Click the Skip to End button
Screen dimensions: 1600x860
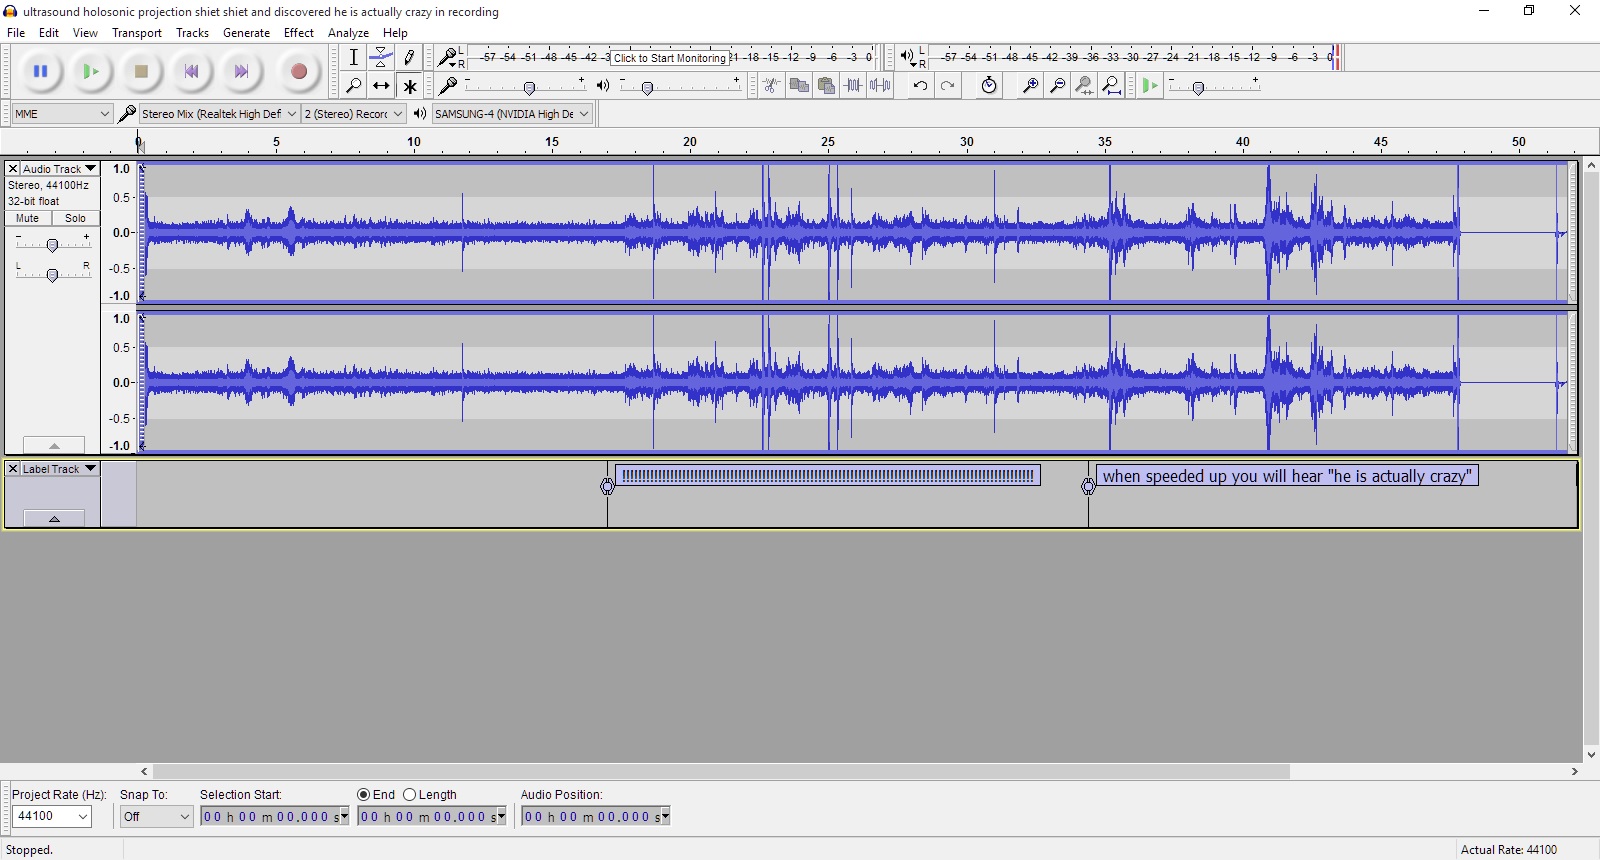(x=241, y=72)
